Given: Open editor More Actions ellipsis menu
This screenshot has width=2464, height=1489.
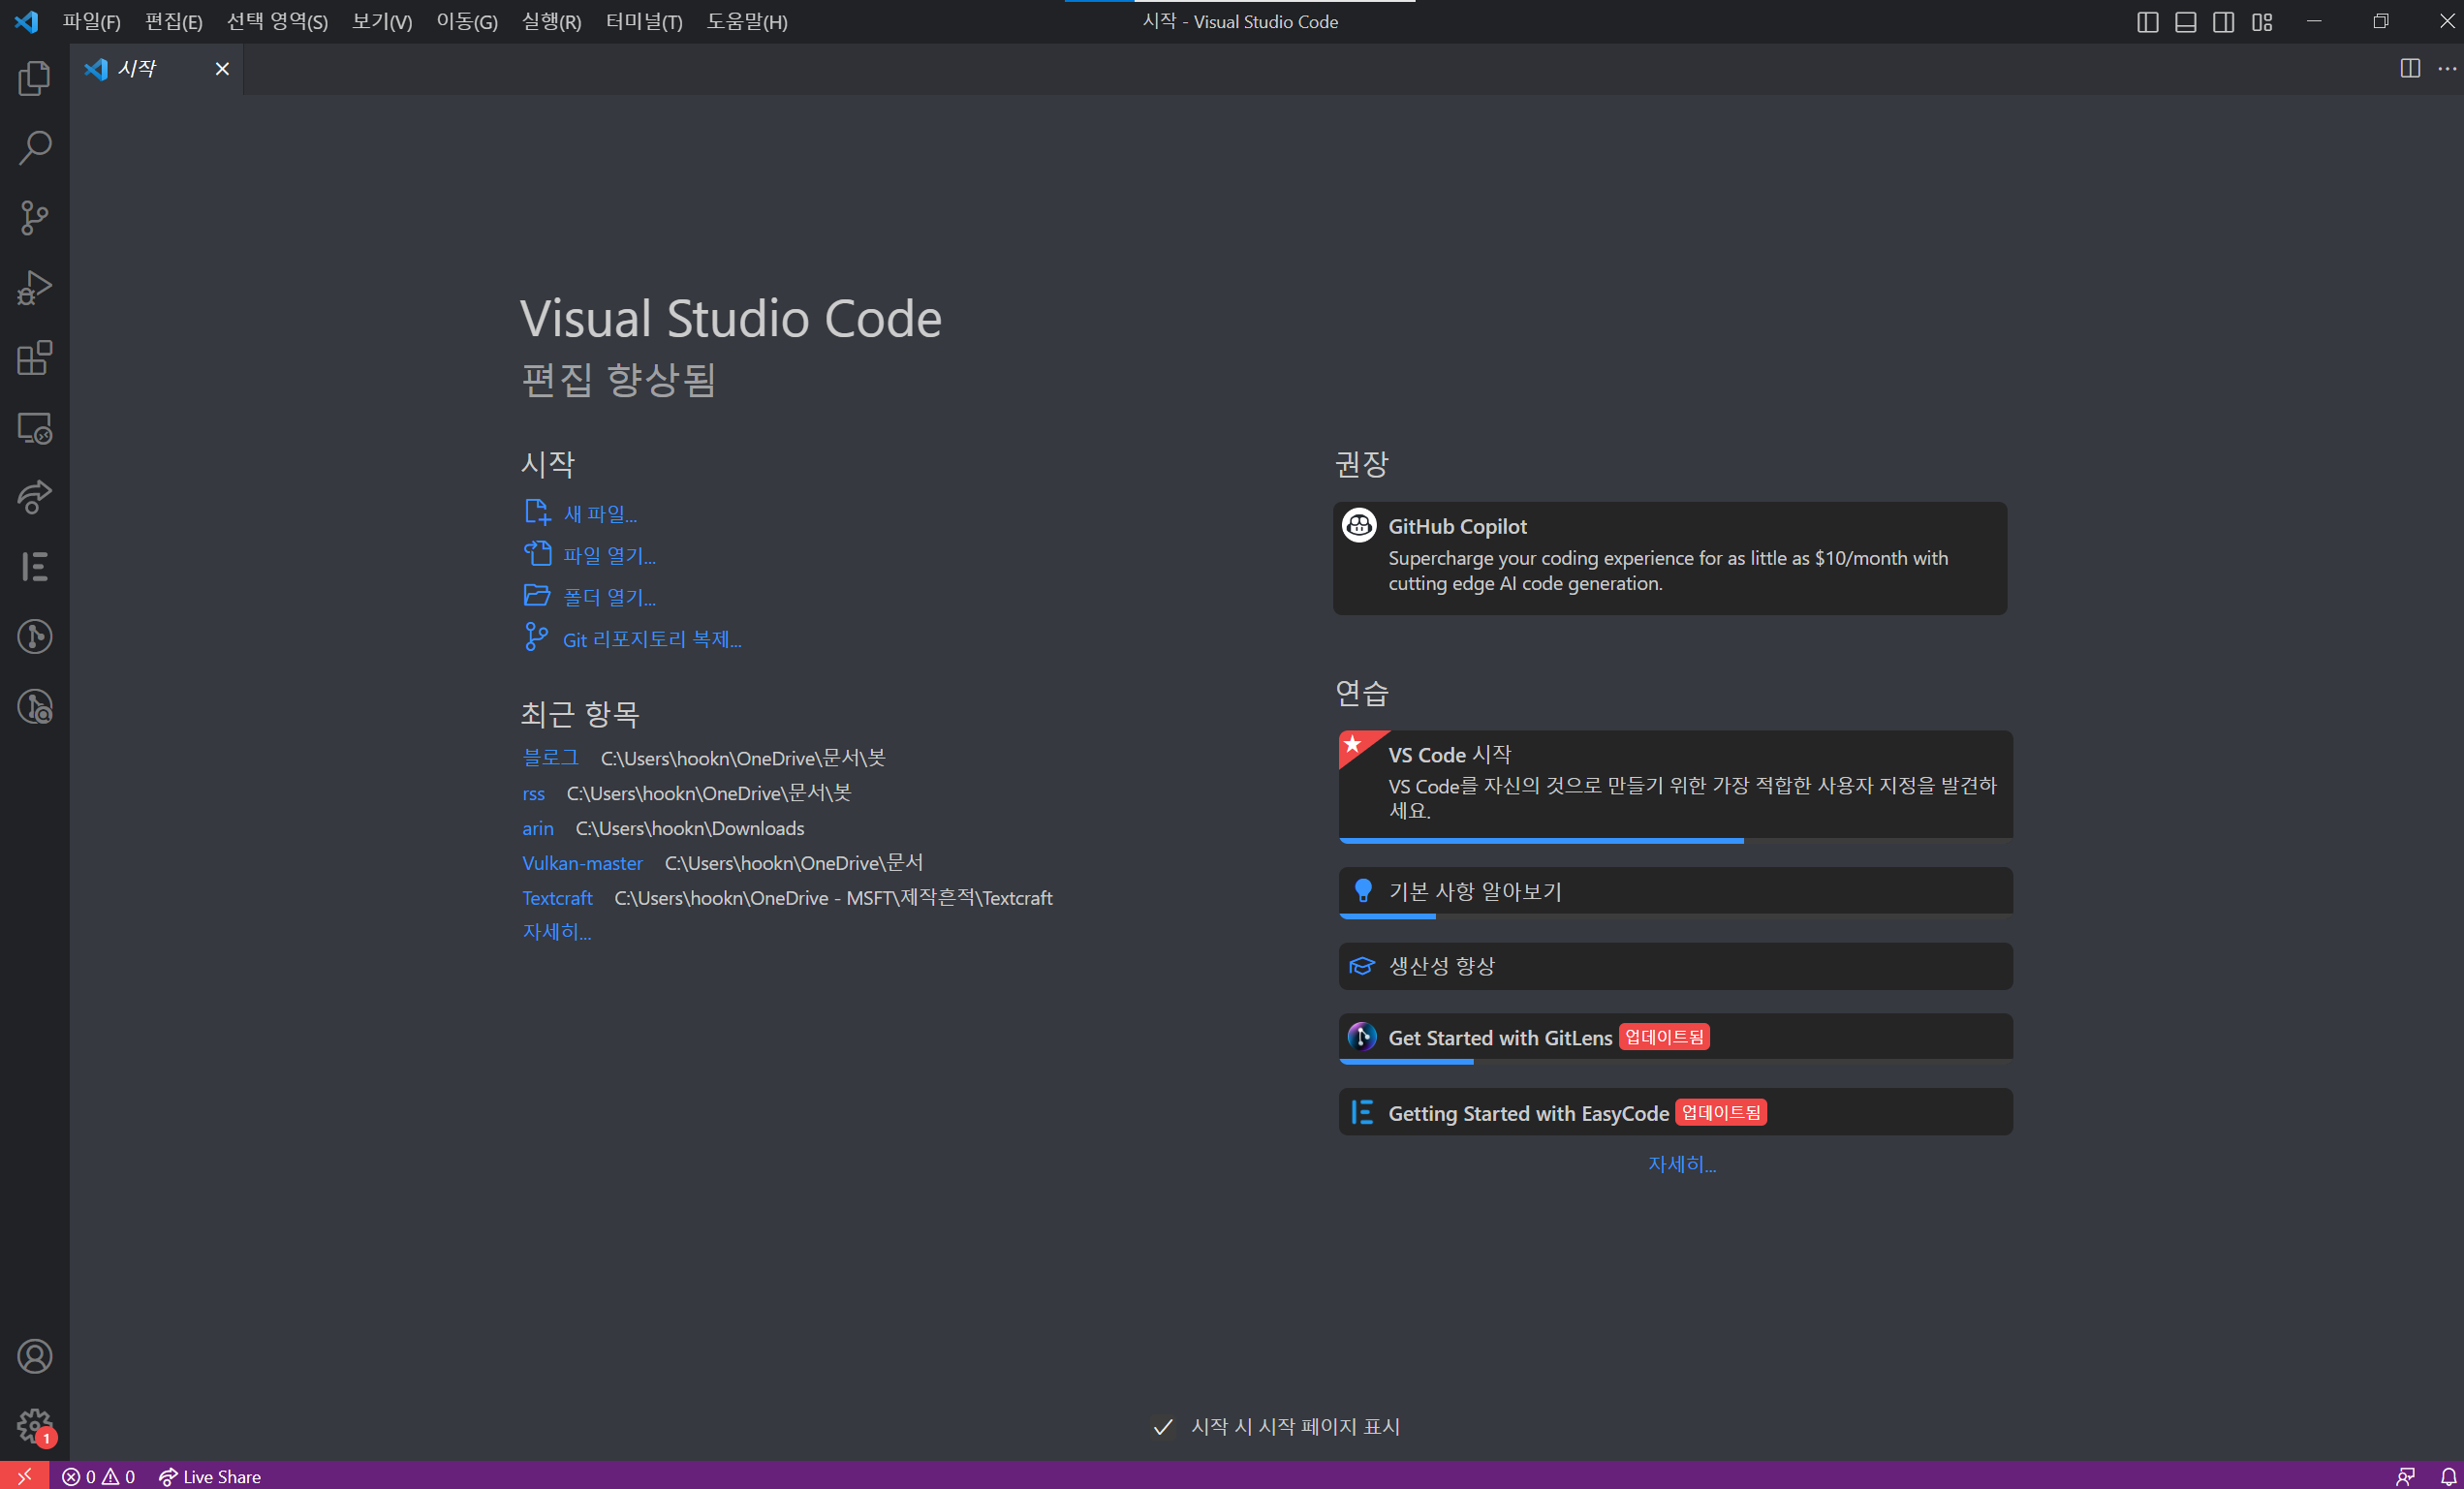Looking at the screenshot, I should point(2446,69).
